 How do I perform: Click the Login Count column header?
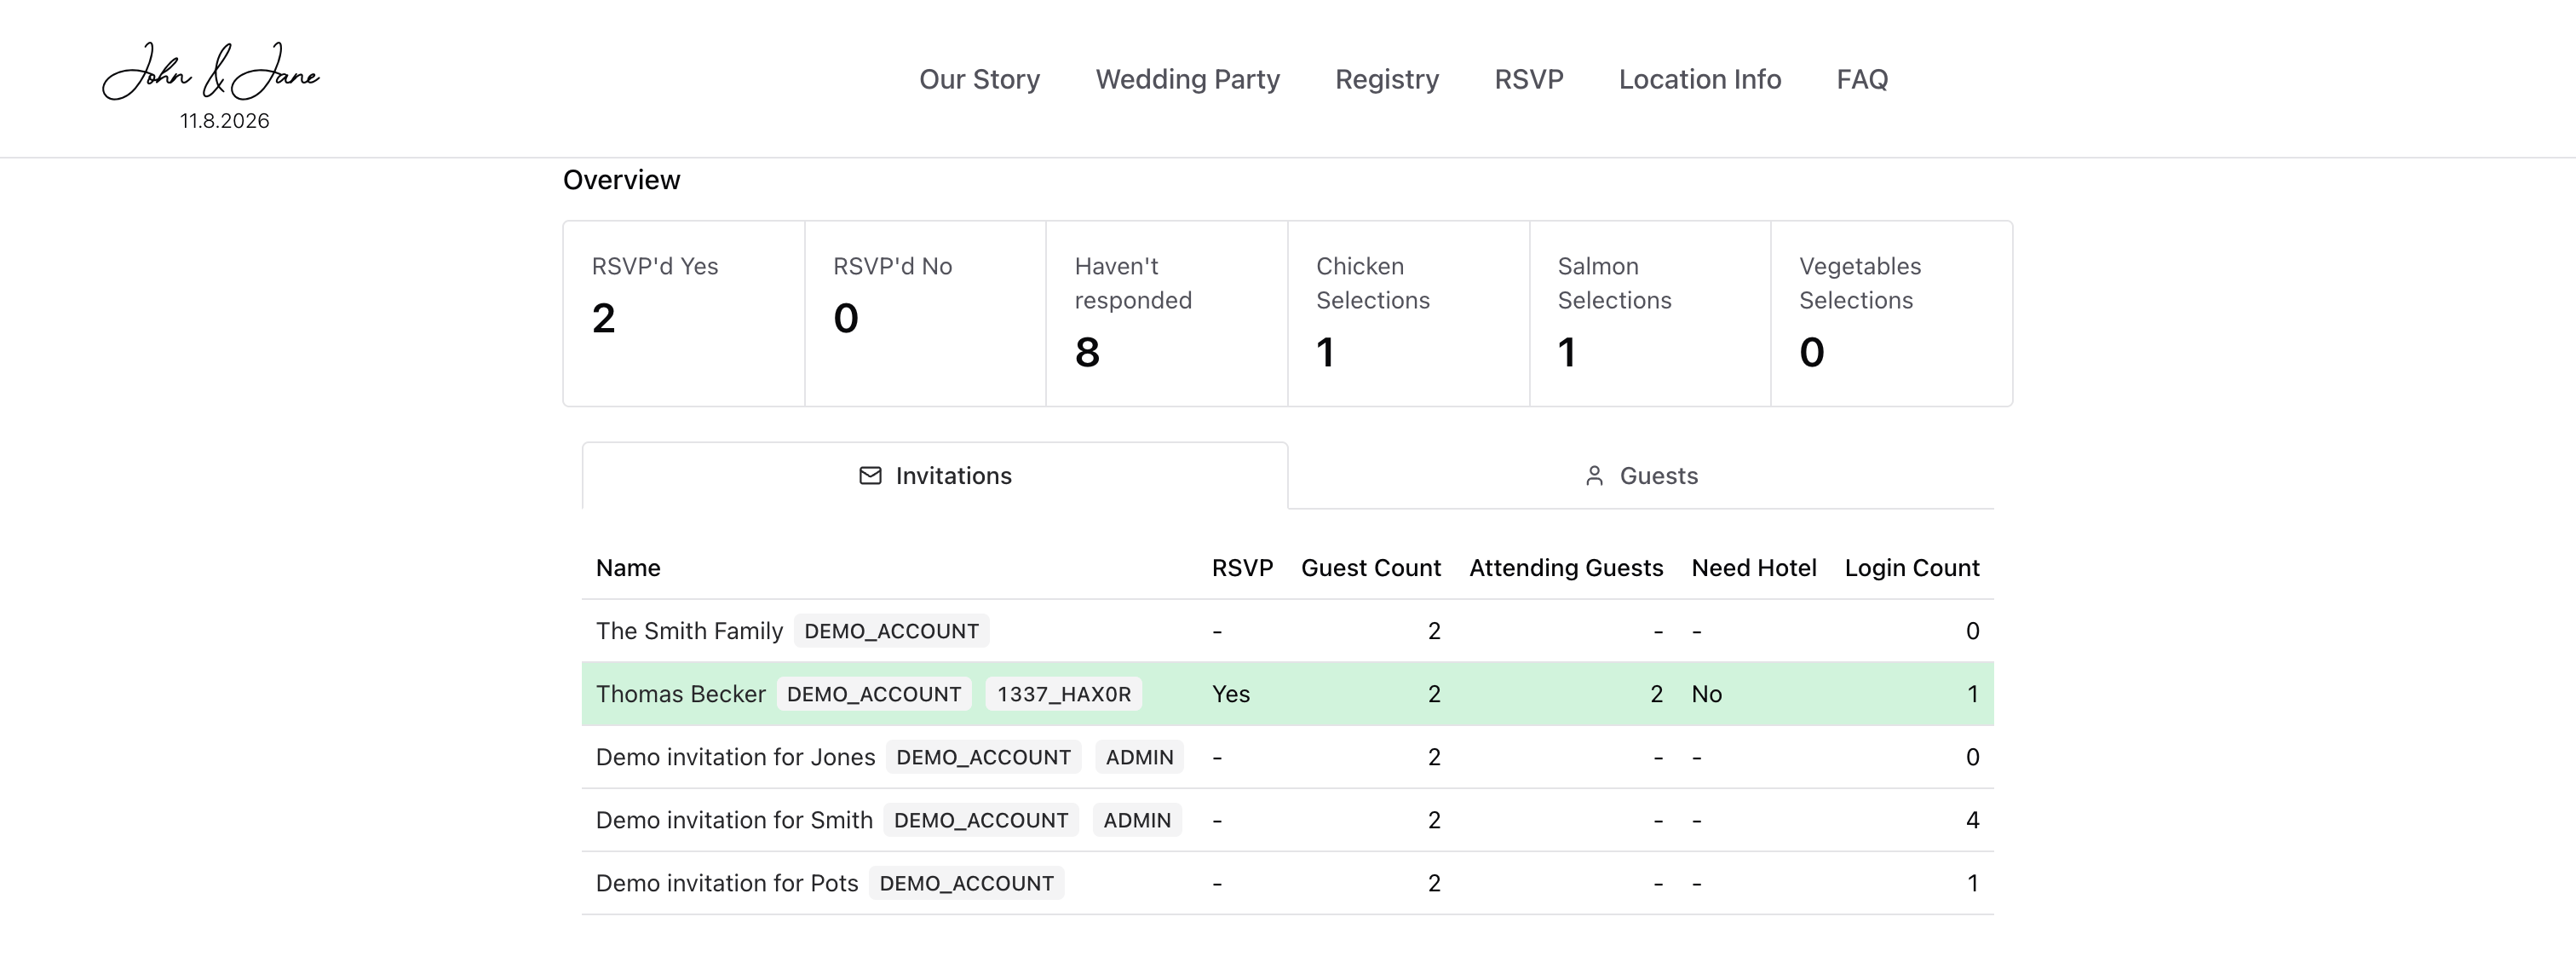click(1911, 568)
